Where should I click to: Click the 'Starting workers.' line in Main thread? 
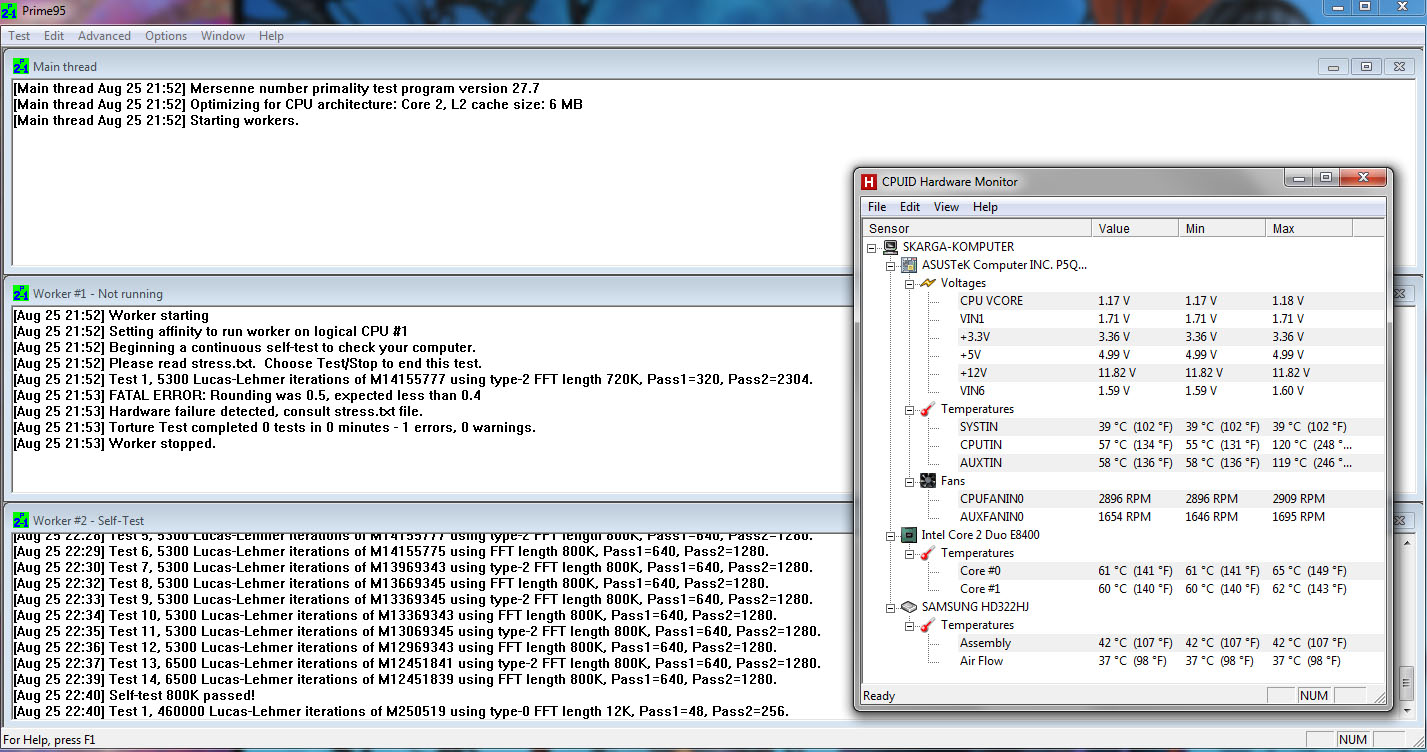(x=156, y=120)
